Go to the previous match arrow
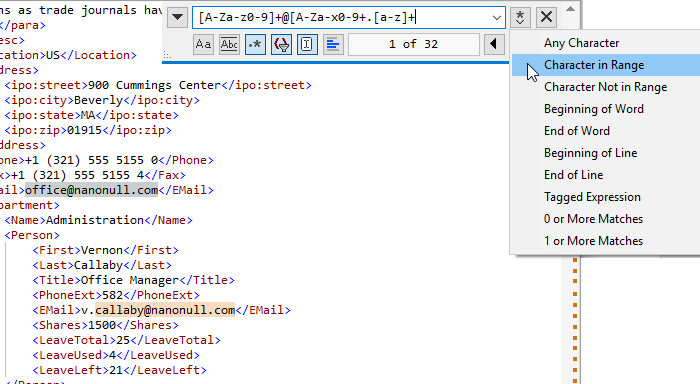 tap(494, 44)
